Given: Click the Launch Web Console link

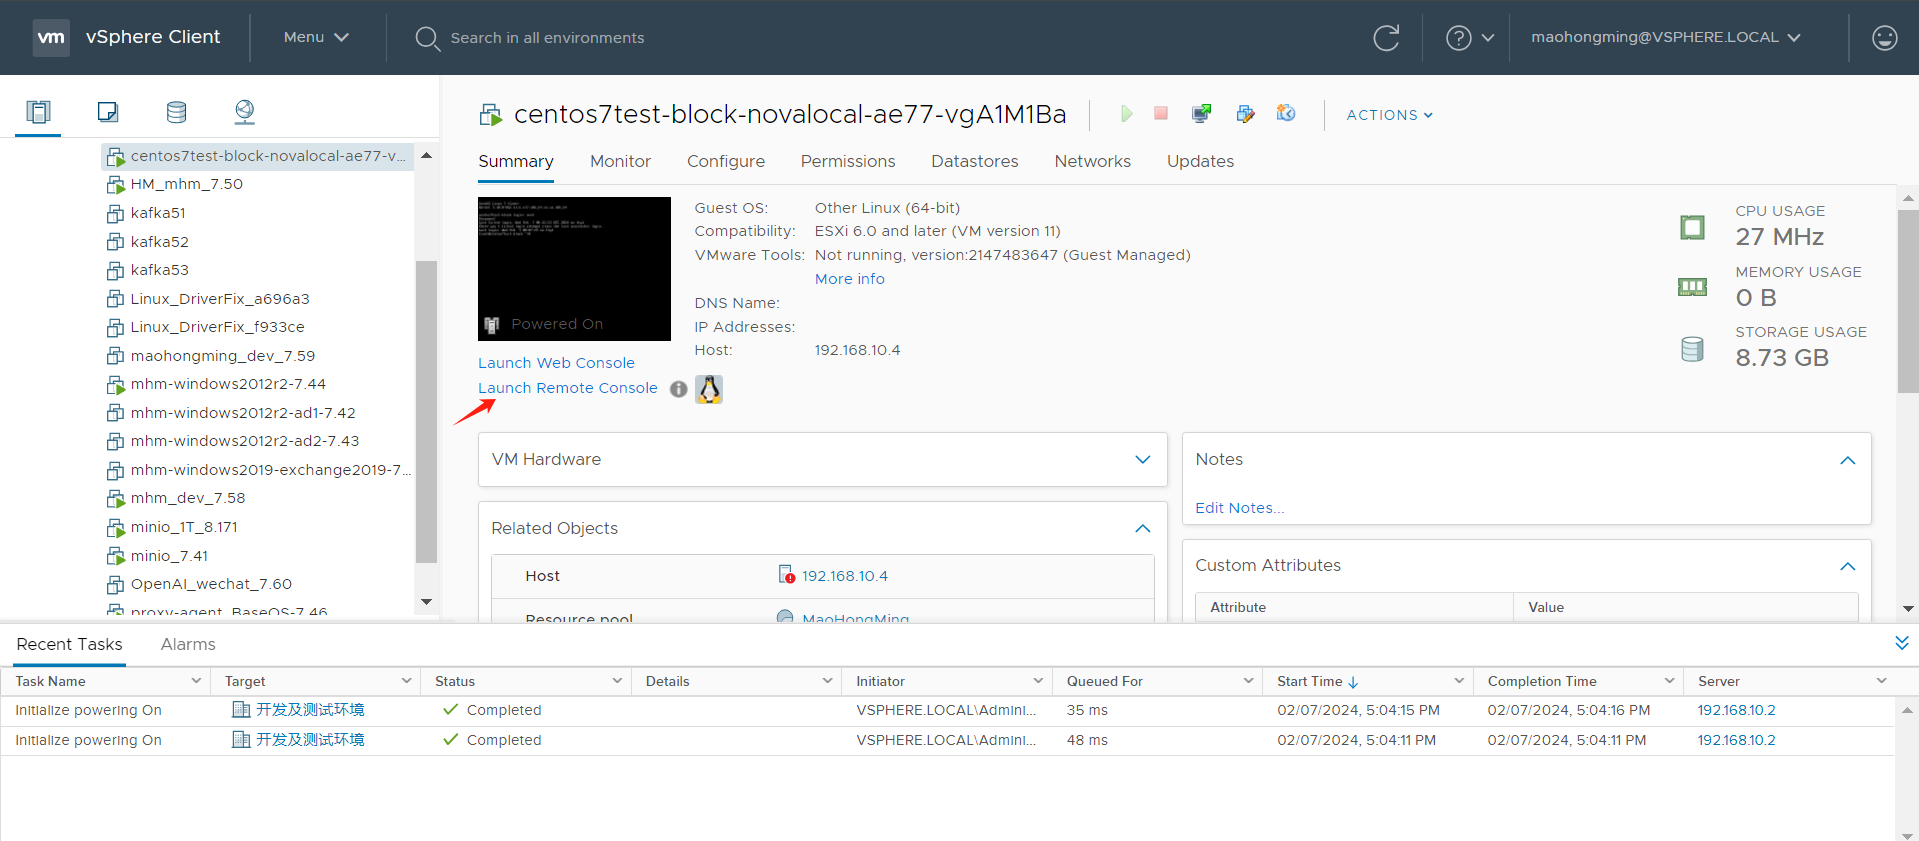Looking at the screenshot, I should click(x=556, y=363).
